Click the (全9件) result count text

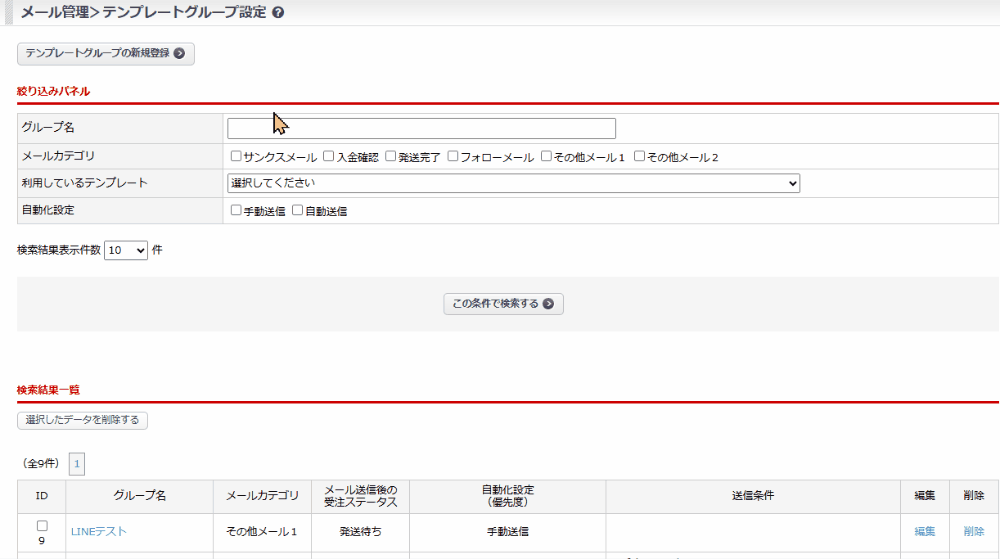tap(41, 464)
